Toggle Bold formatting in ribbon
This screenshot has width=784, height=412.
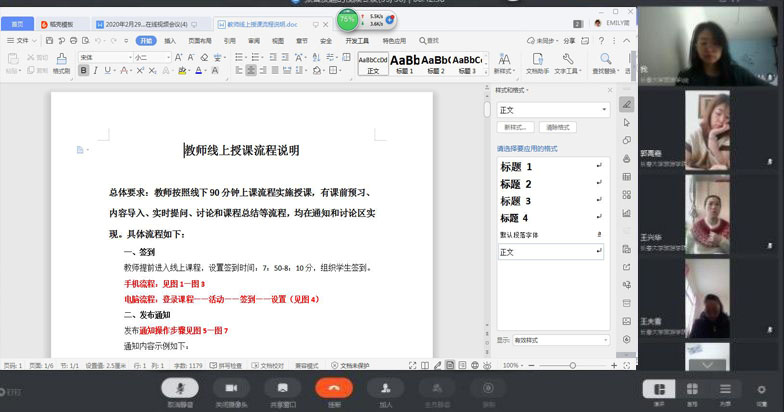83,71
